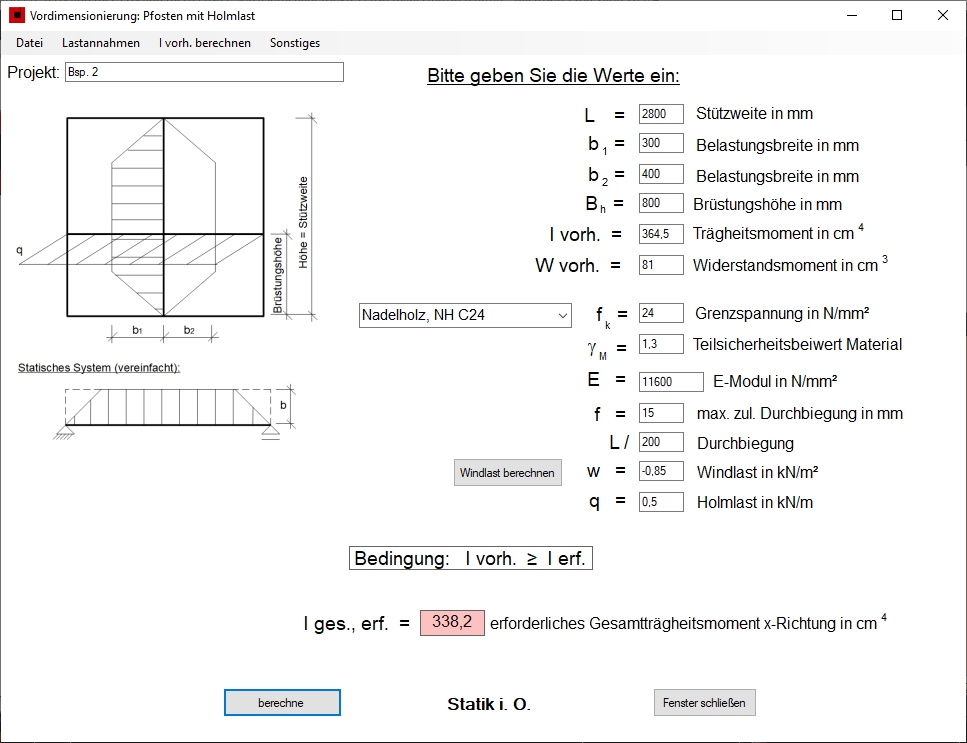This screenshot has width=967, height=743.
Task: Select the b2 Belastungsbreite input field
Action: (x=661, y=174)
